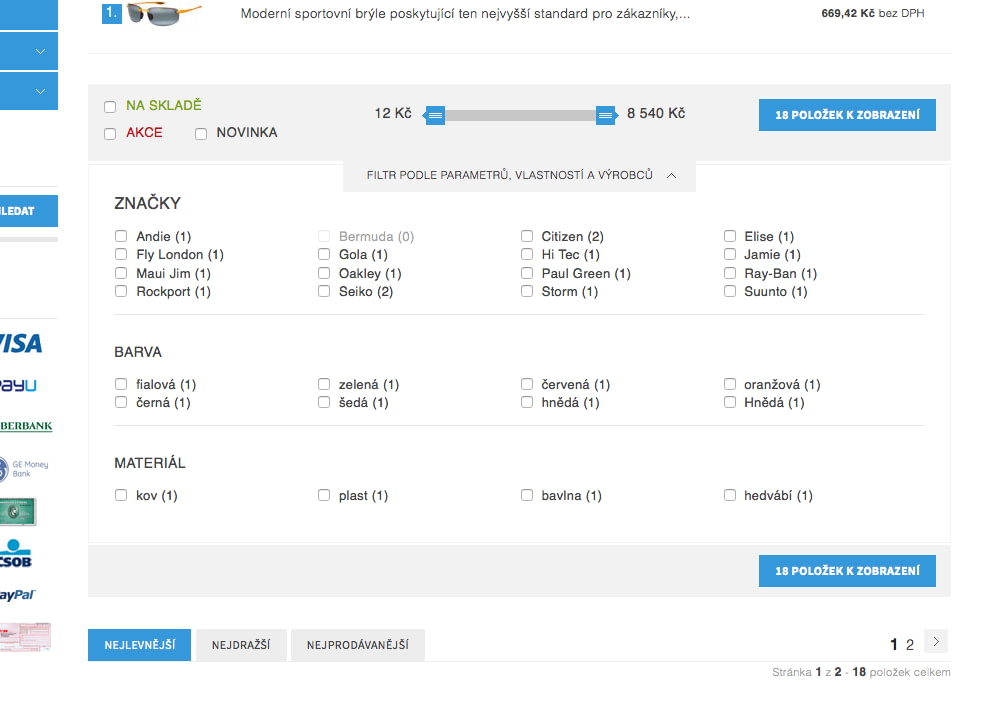Click the BARVA section heading
This screenshot has width=1001, height=704.
[138, 352]
